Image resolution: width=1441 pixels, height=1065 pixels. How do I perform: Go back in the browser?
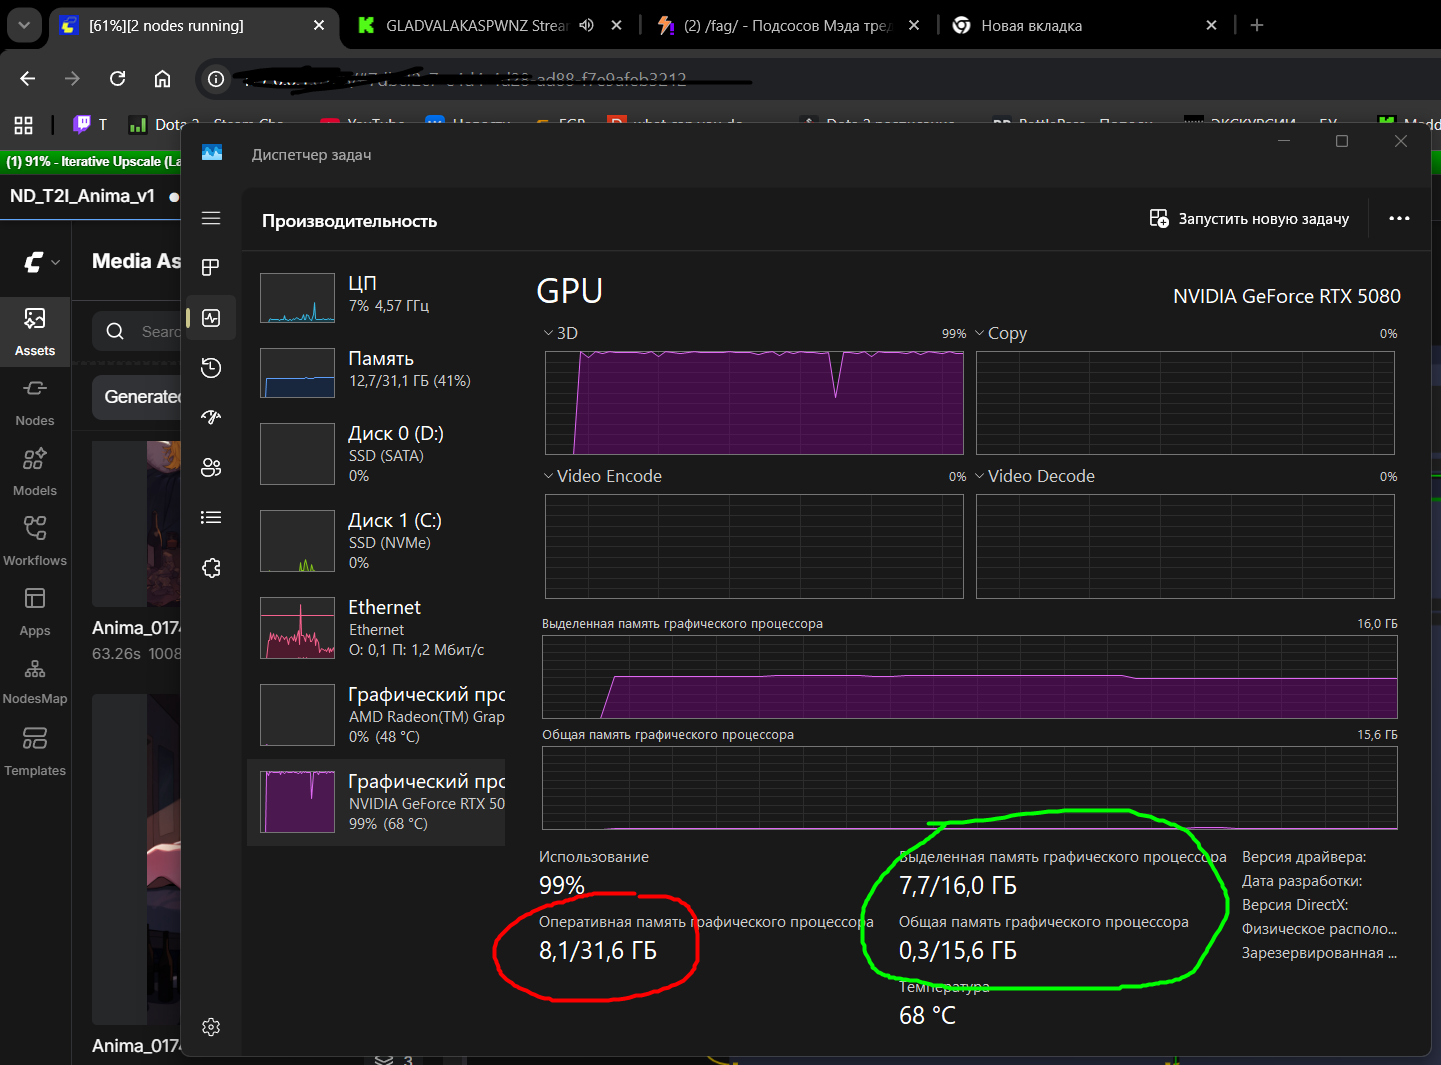[x=27, y=78]
